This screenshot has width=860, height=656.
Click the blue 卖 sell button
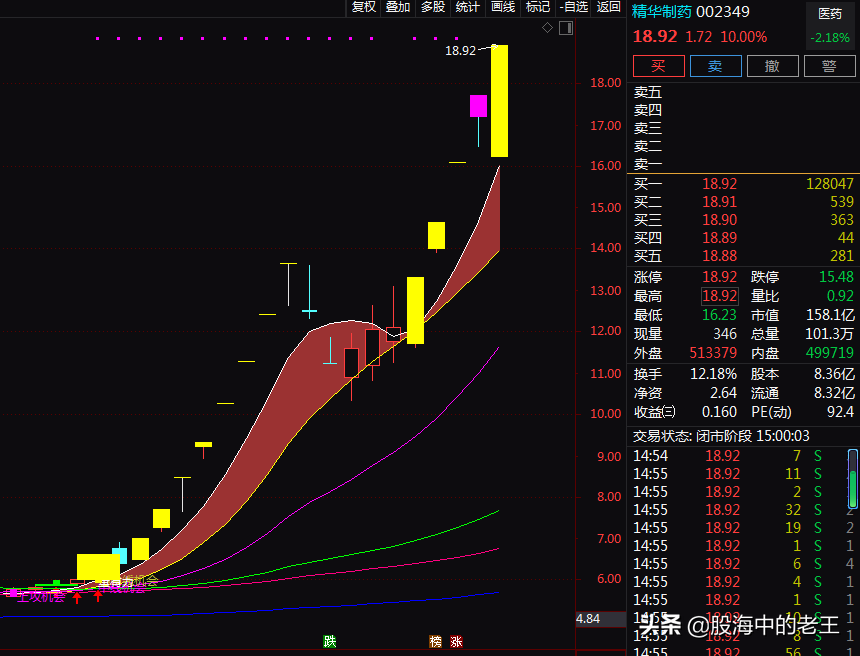coord(715,66)
